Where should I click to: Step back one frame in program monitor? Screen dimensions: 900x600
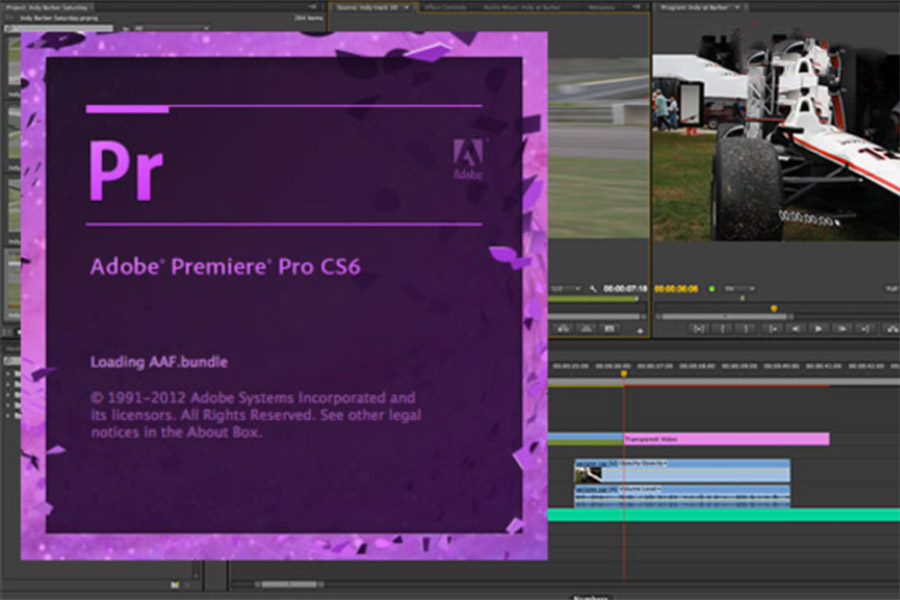796,328
